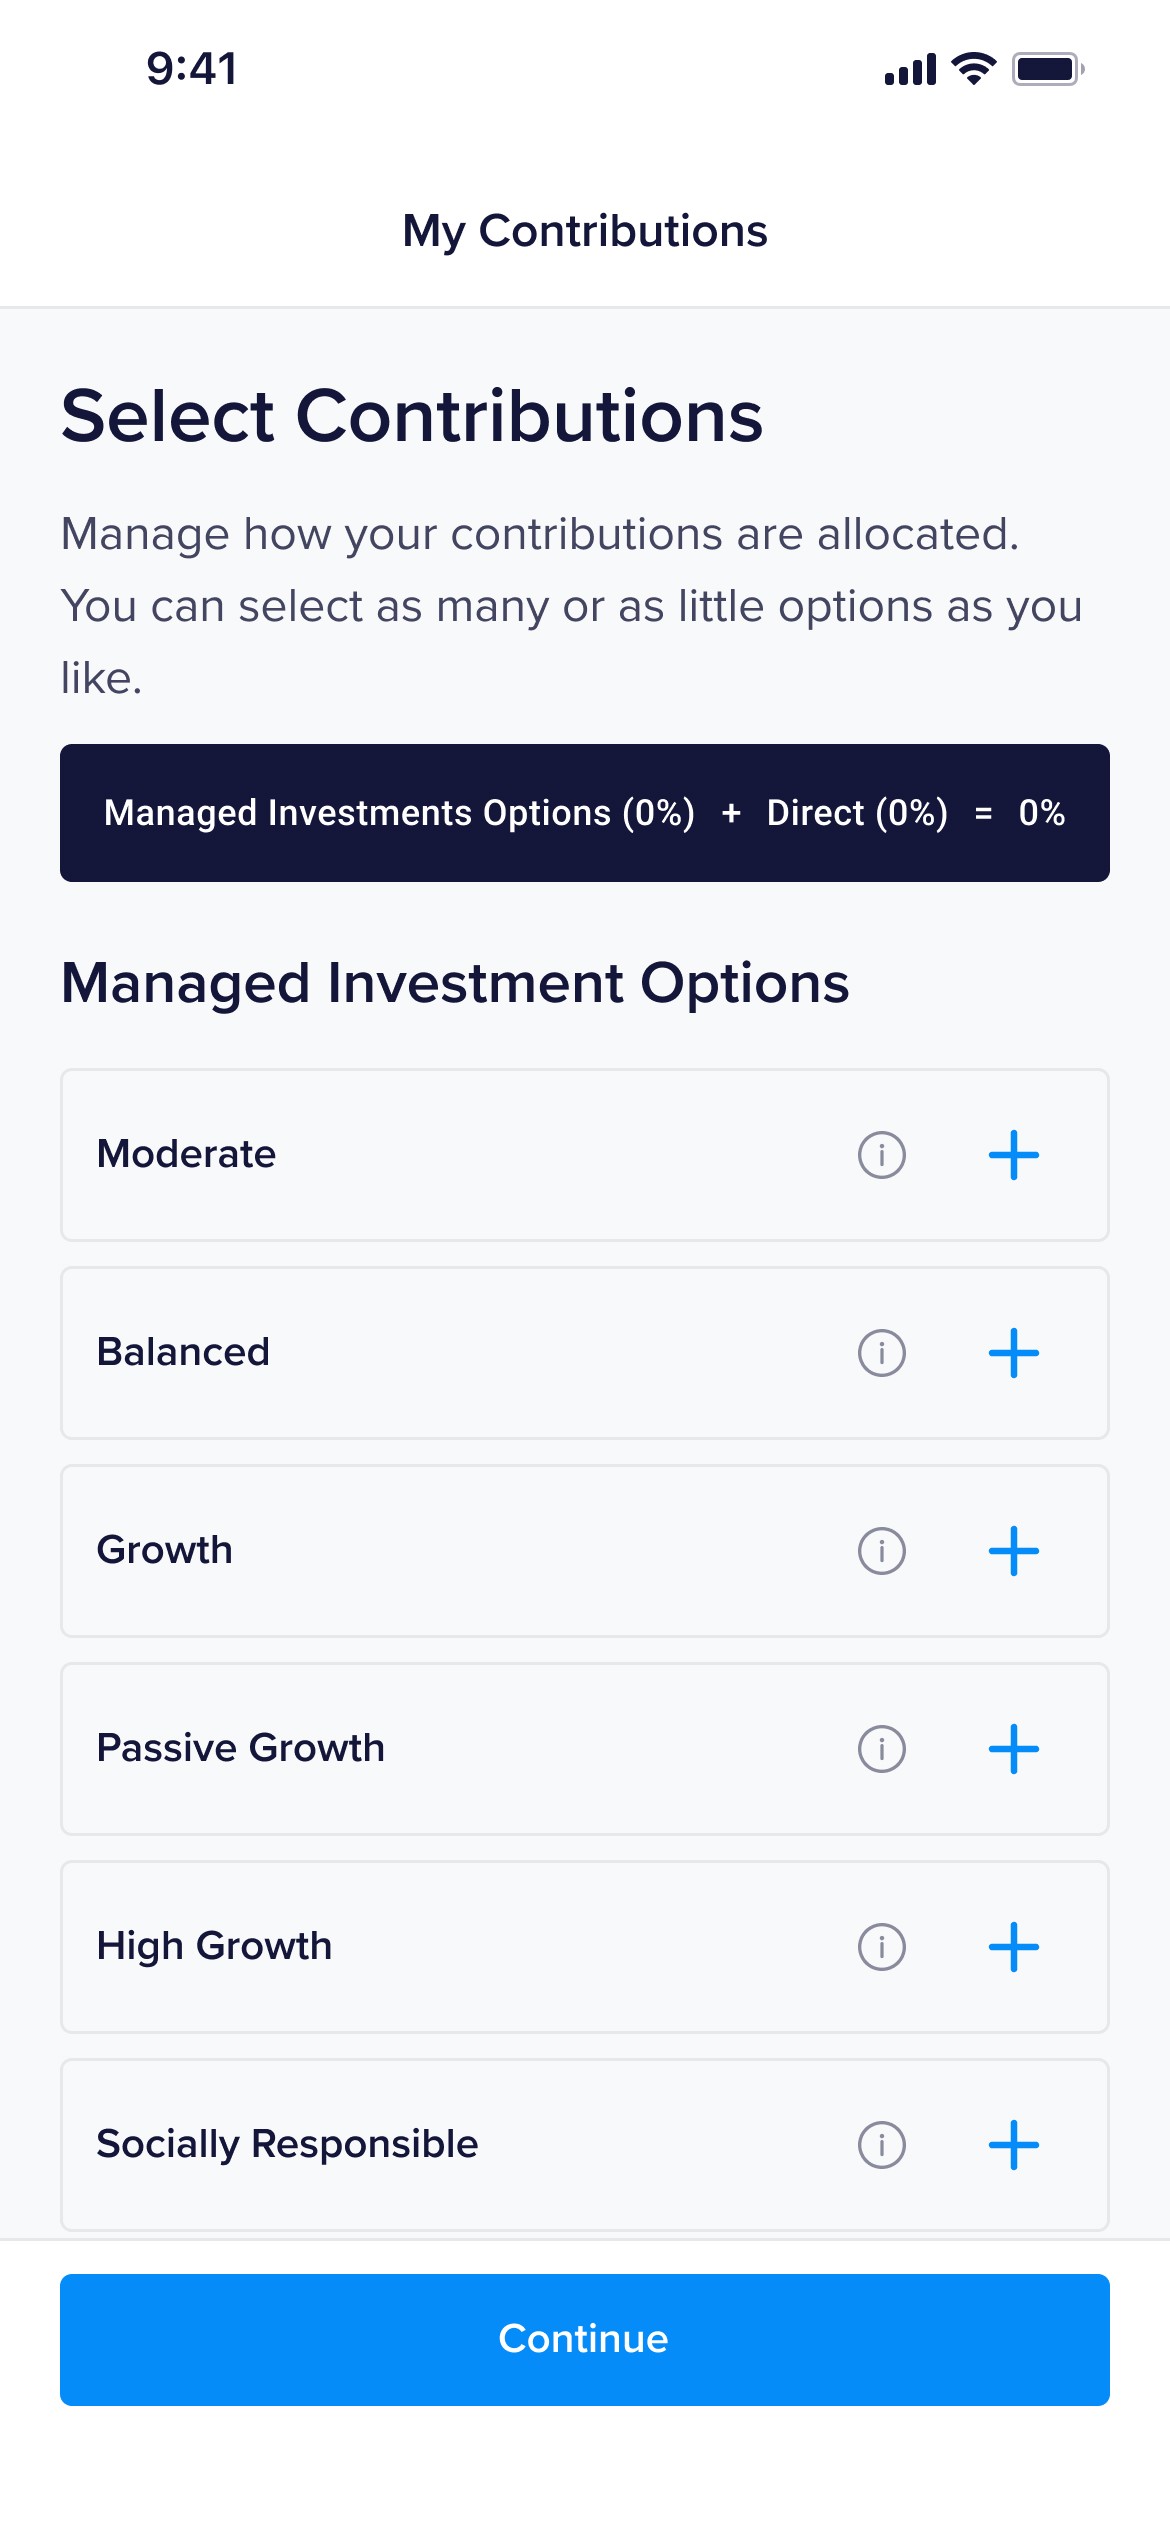Open info for the Moderate option
Screen dimensions: 1170x2532
(x=881, y=1155)
